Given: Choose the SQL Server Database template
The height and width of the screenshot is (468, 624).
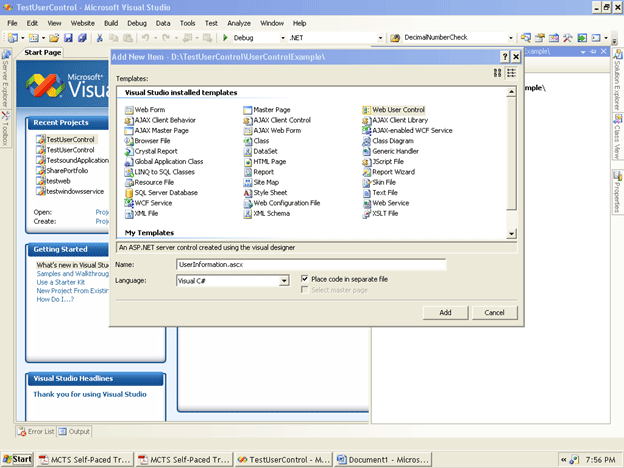Looking at the screenshot, I should (x=161, y=193).
